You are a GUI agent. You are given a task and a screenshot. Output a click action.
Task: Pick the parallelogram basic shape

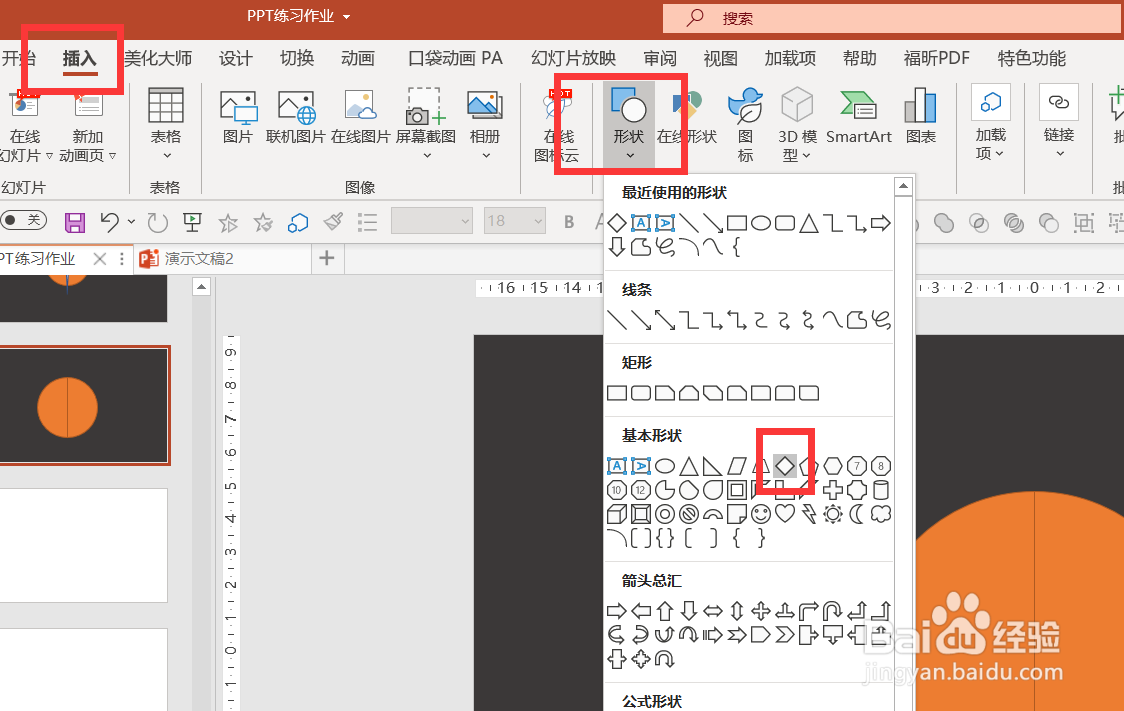click(737, 467)
